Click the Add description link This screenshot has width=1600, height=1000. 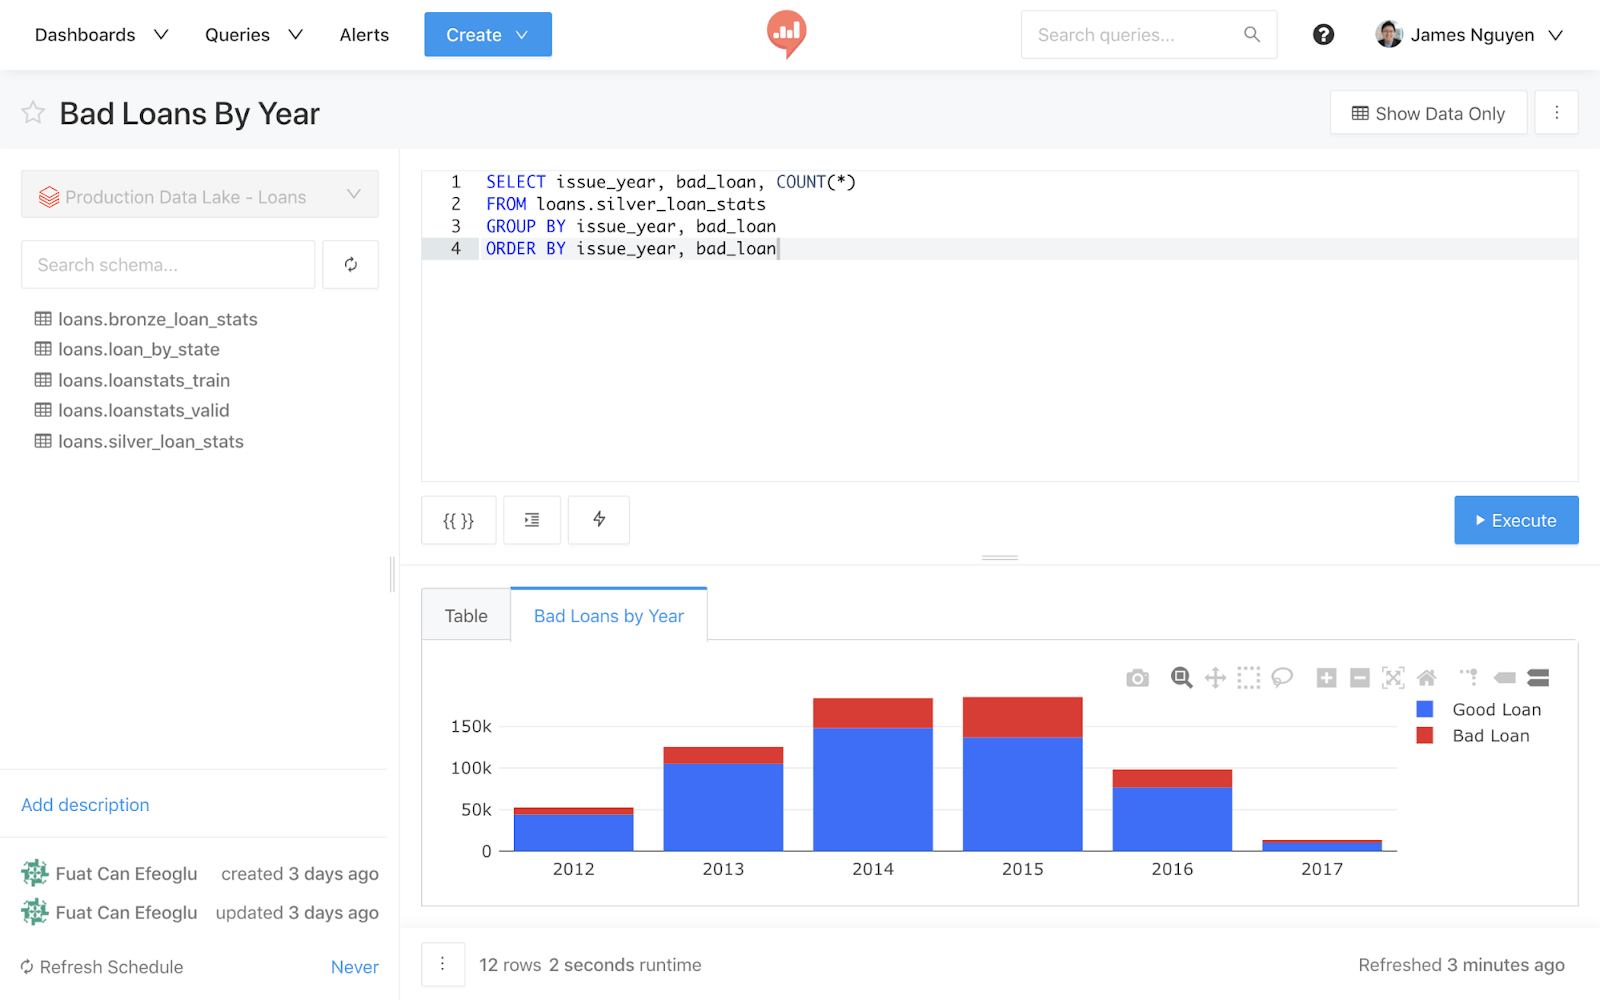(85, 805)
